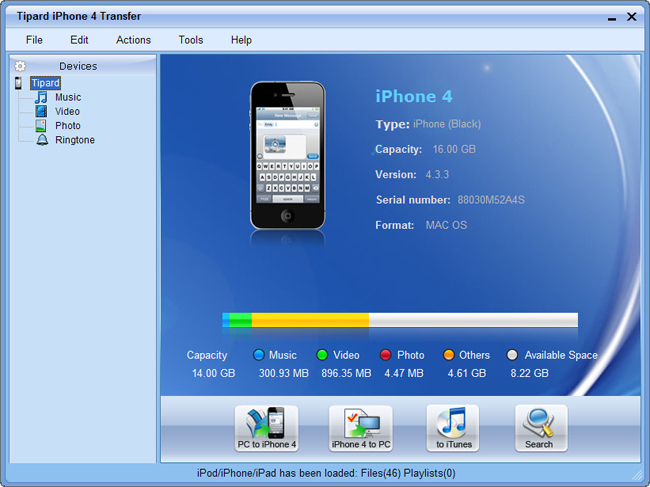Open the Help menu

click(241, 40)
